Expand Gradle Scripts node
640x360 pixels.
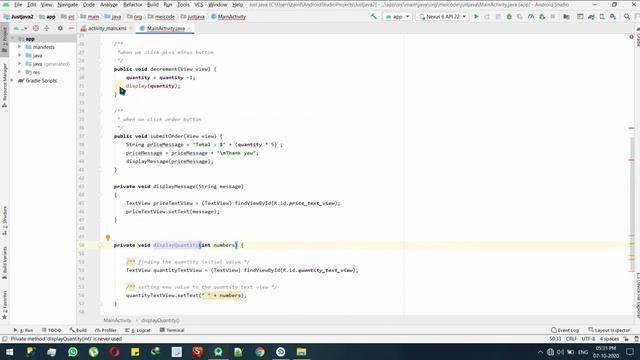[12, 80]
